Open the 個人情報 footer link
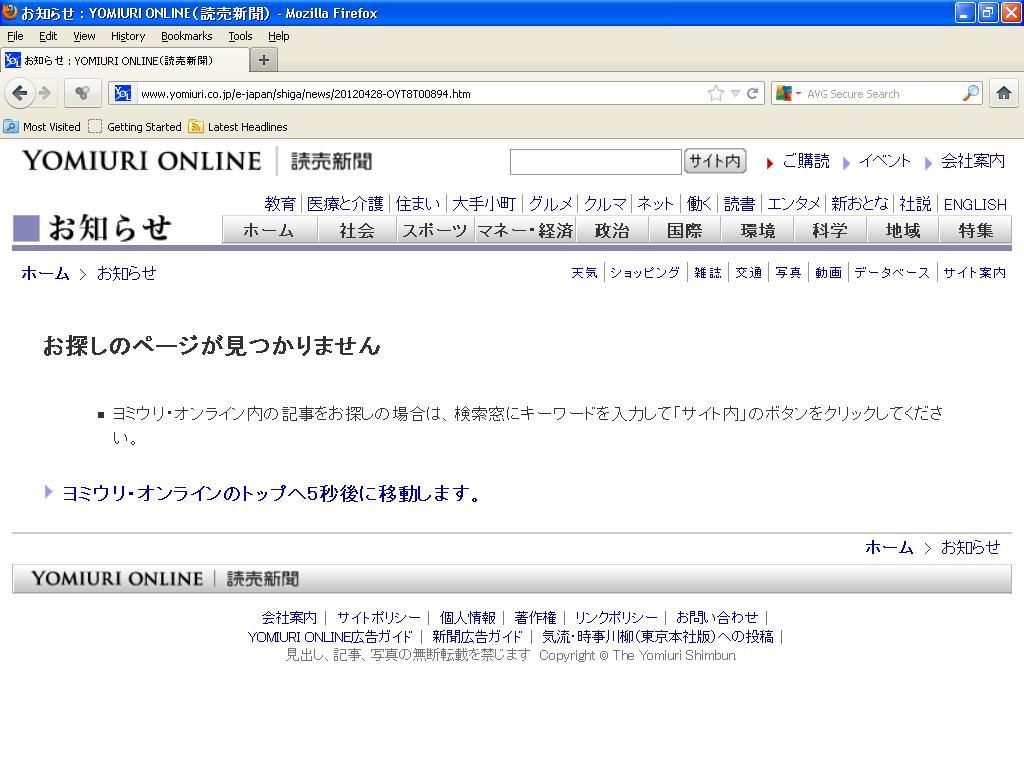The image size is (1024, 768). pos(468,617)
